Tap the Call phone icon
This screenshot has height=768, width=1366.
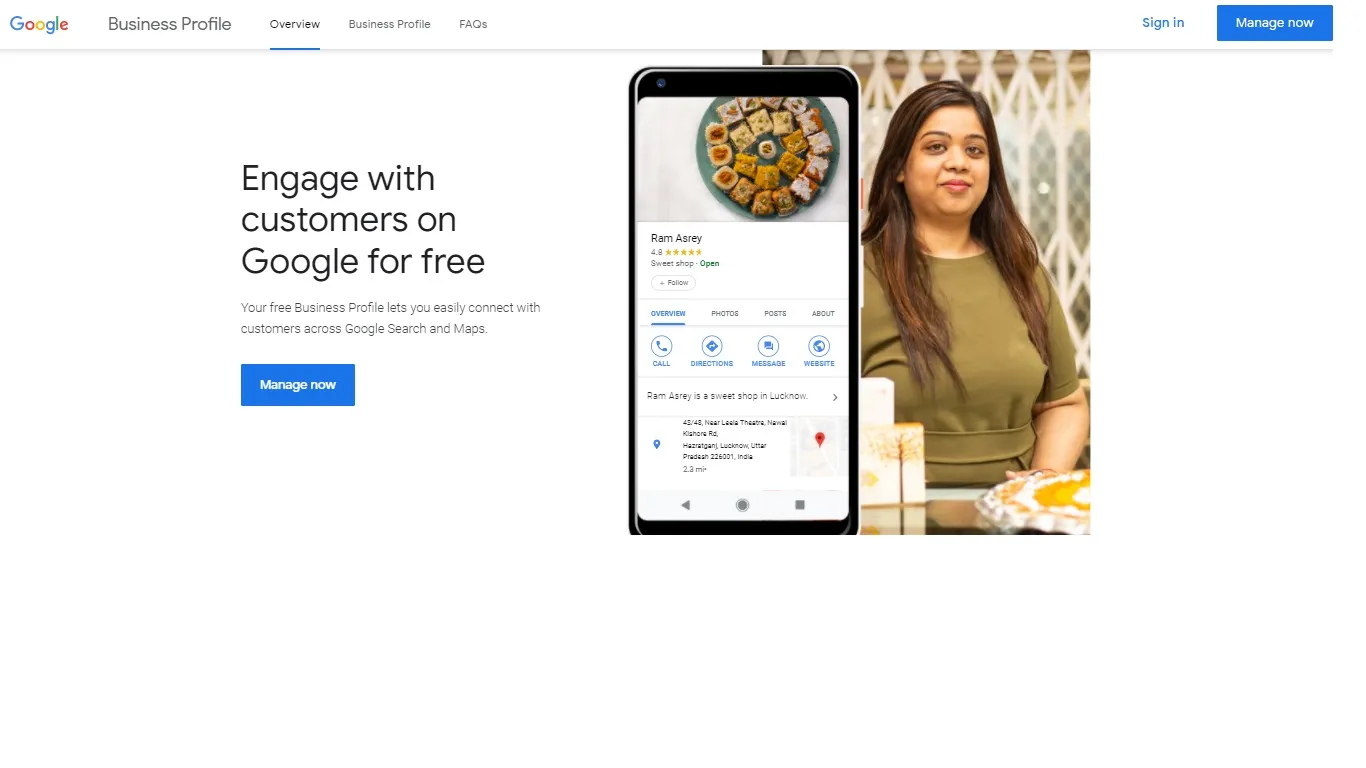661,346
